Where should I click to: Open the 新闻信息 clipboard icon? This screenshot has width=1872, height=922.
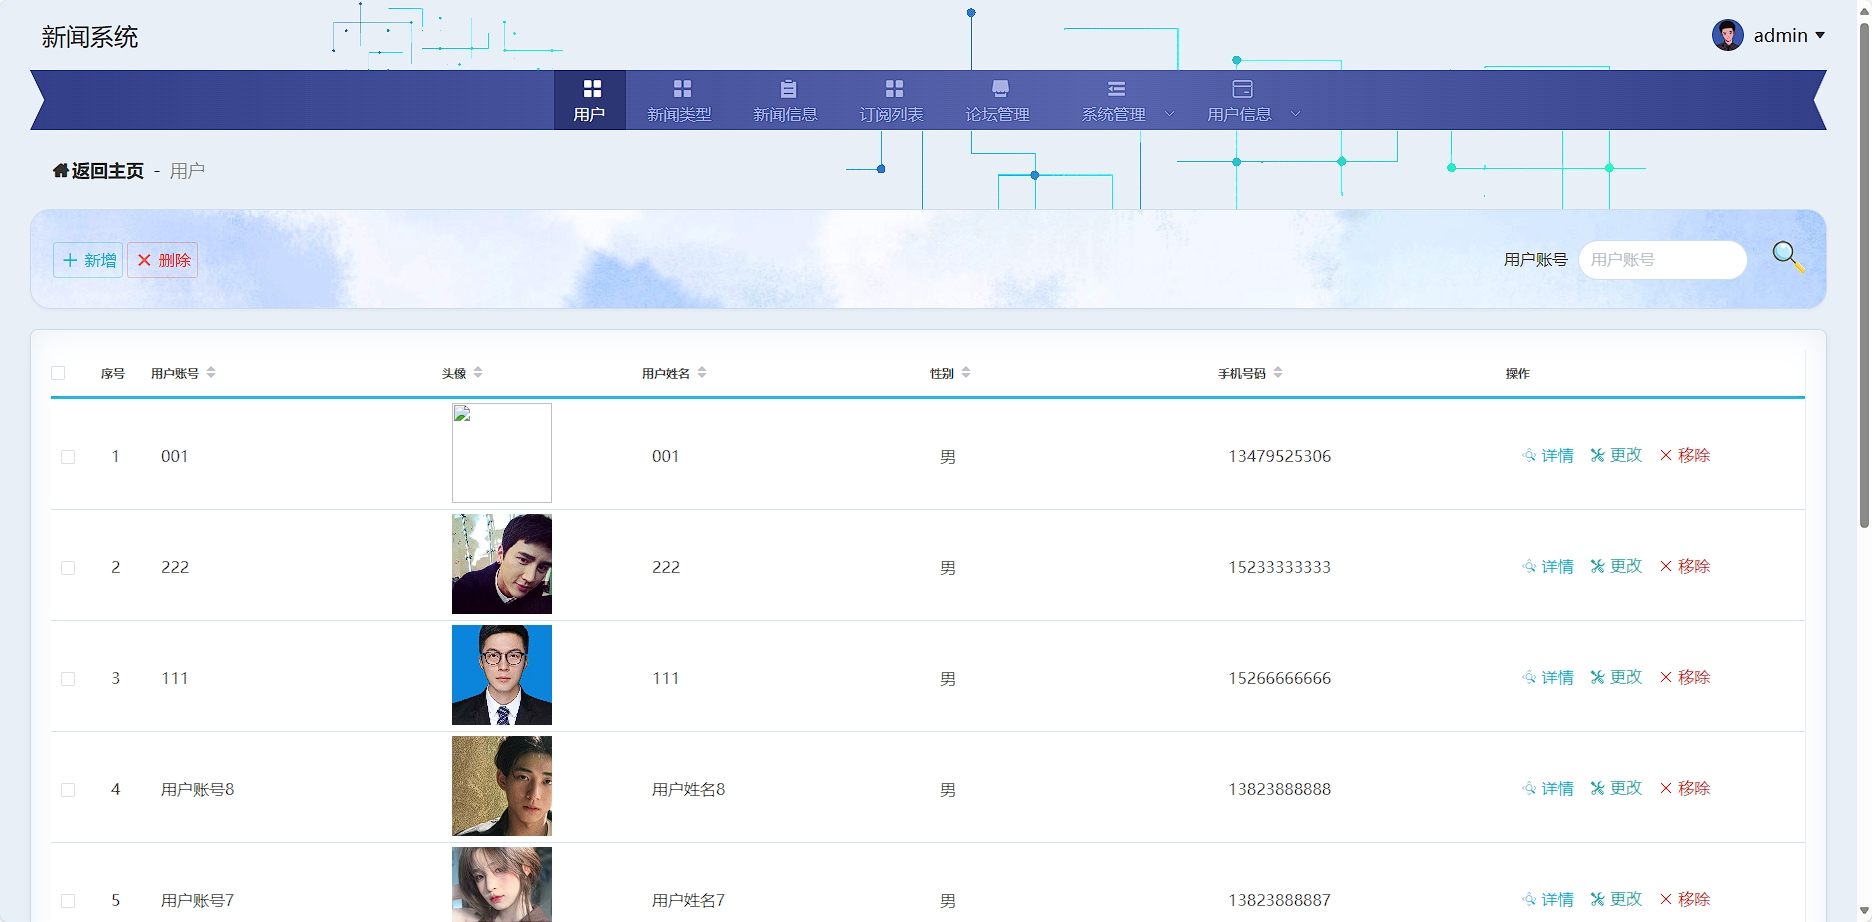pyautogui.click(x=788, y=89)
